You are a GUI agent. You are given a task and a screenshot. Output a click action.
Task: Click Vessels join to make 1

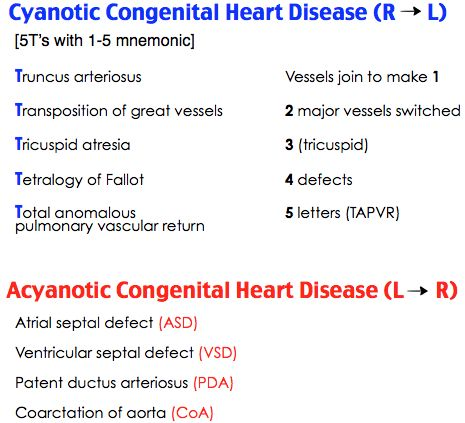pos(362,77)
